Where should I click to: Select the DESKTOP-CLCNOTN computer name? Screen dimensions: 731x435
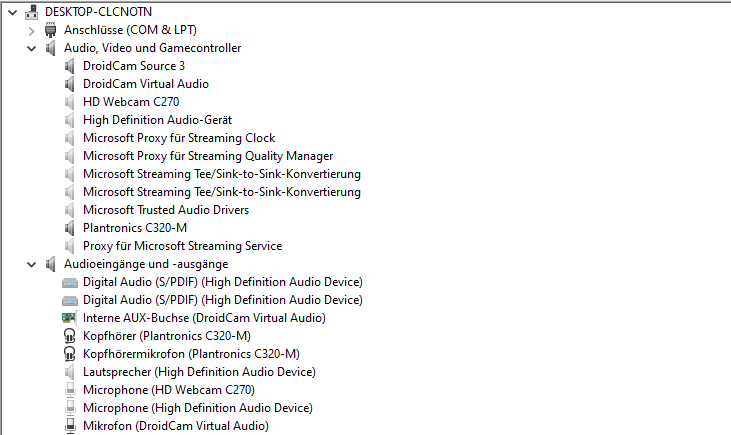click(98, 12)
